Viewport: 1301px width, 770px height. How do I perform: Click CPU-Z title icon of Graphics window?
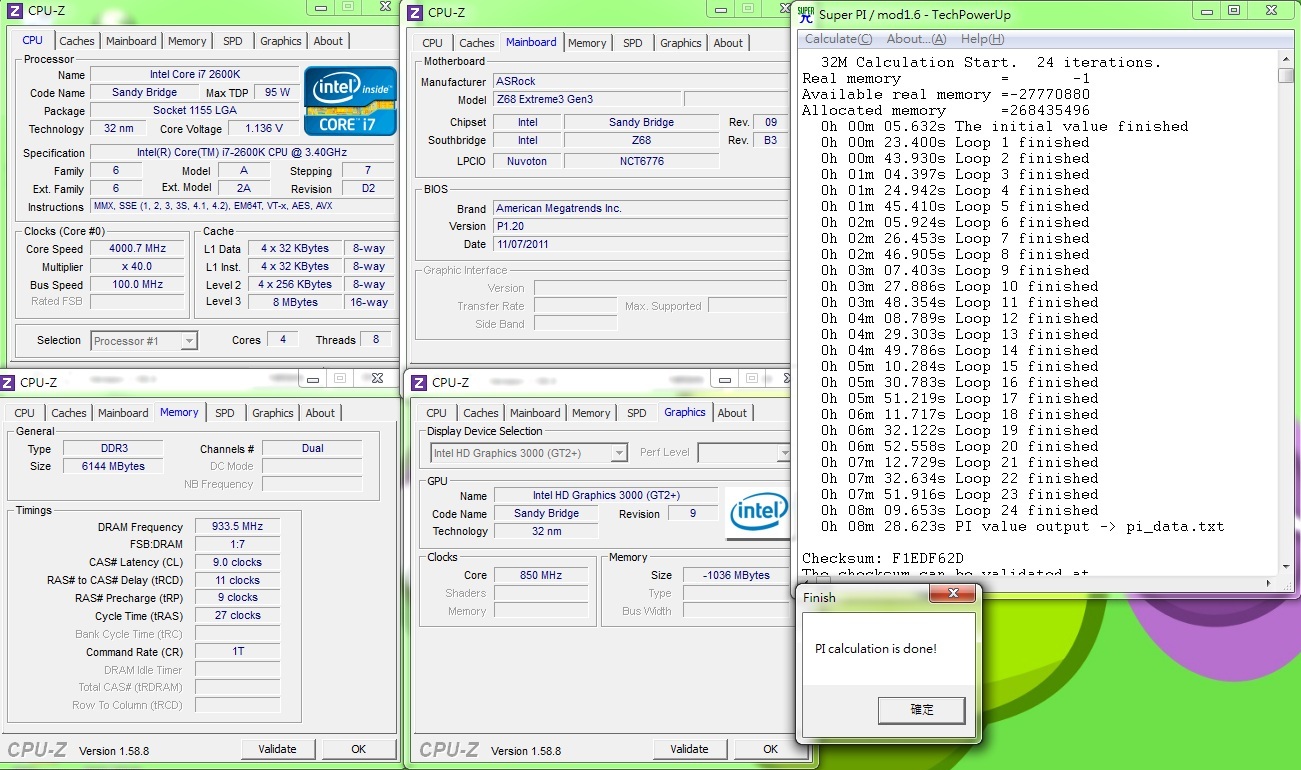point(419,382)
